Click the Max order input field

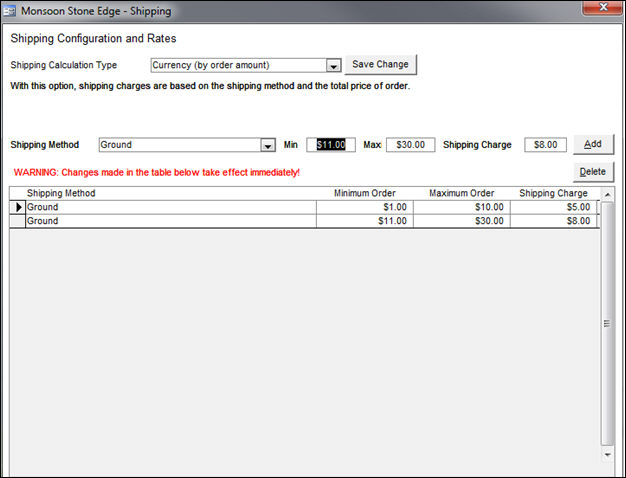coord(410,145)
